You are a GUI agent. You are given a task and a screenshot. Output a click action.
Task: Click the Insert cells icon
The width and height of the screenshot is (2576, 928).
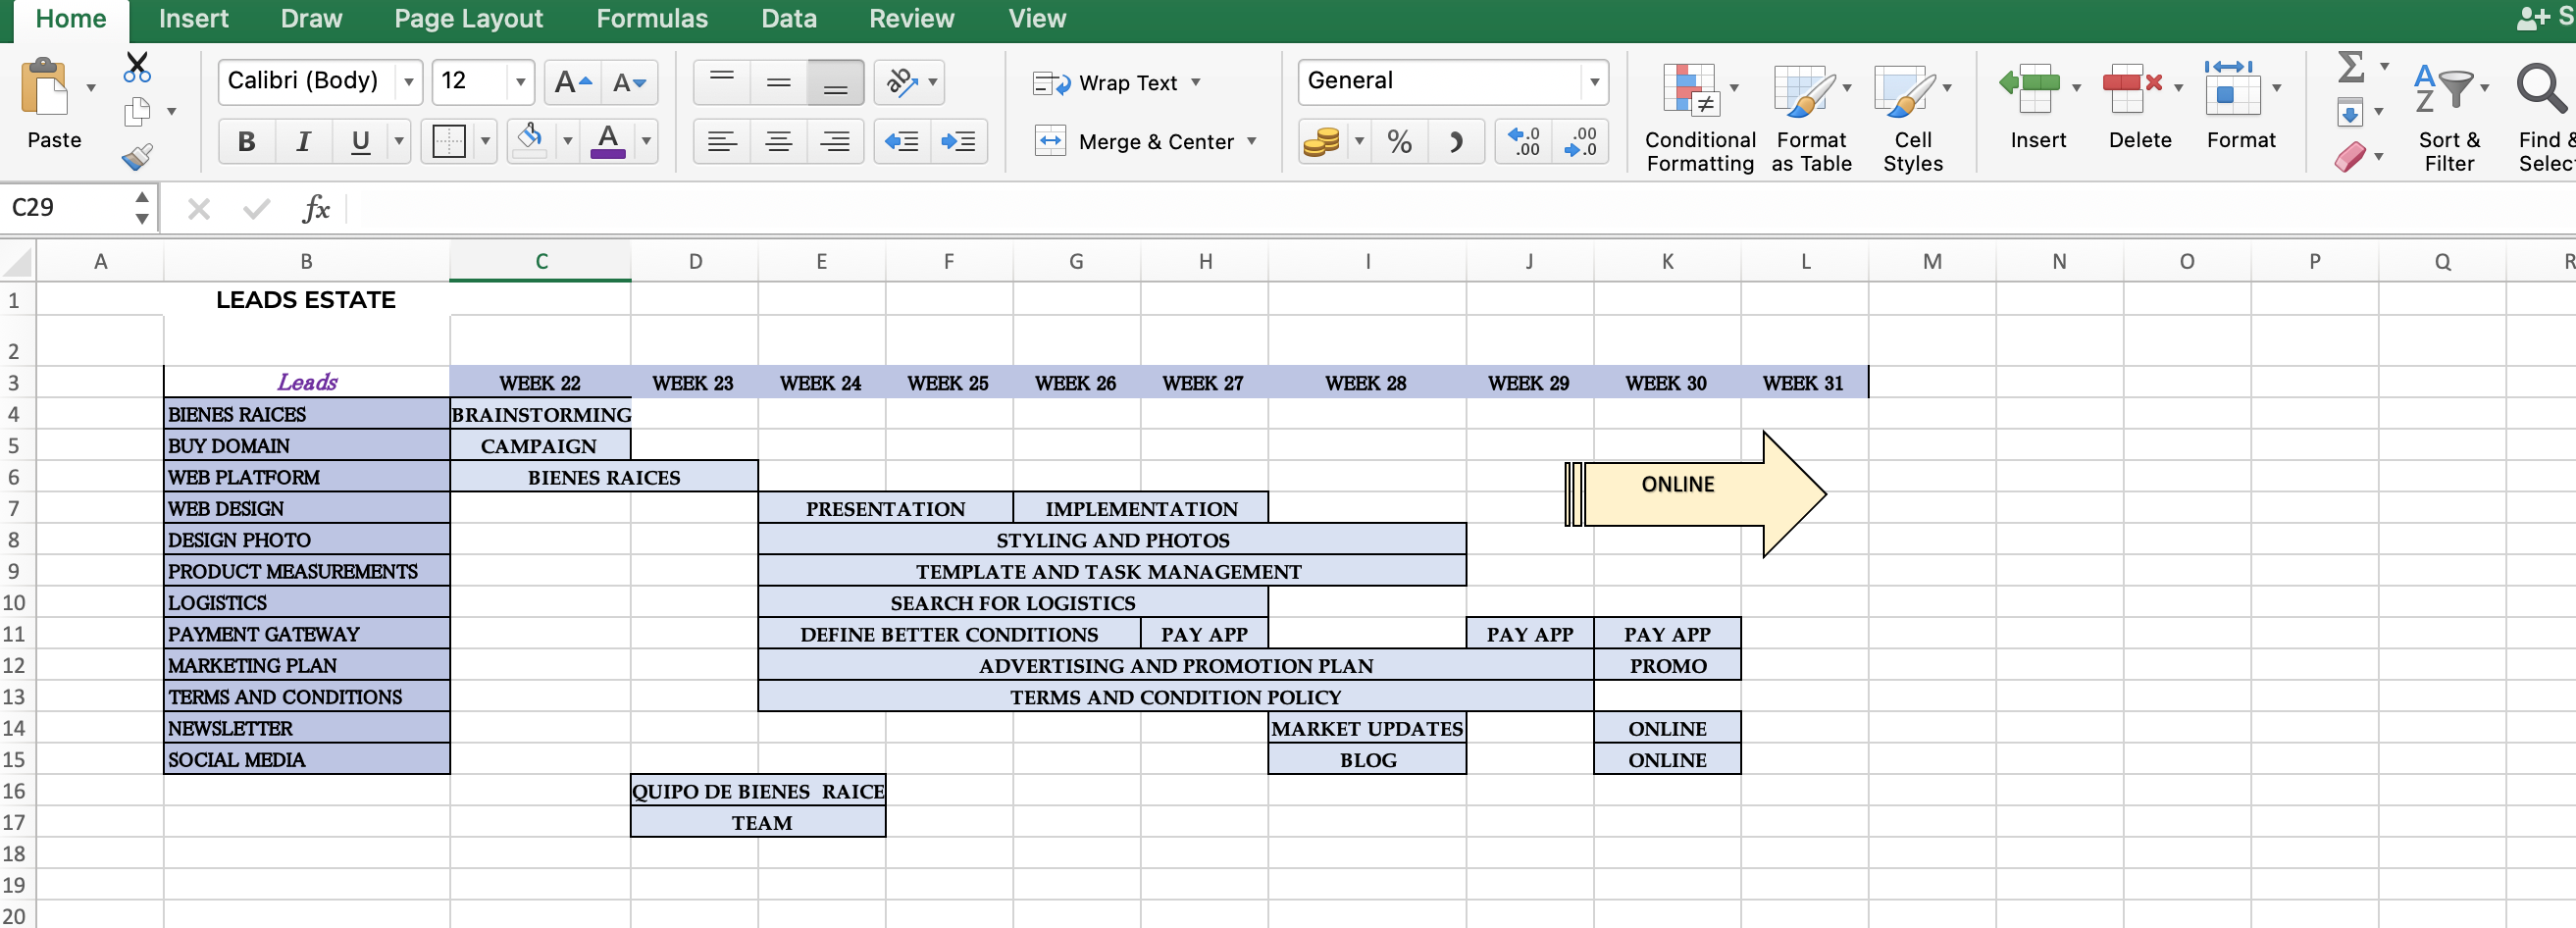click(2029, 89)
